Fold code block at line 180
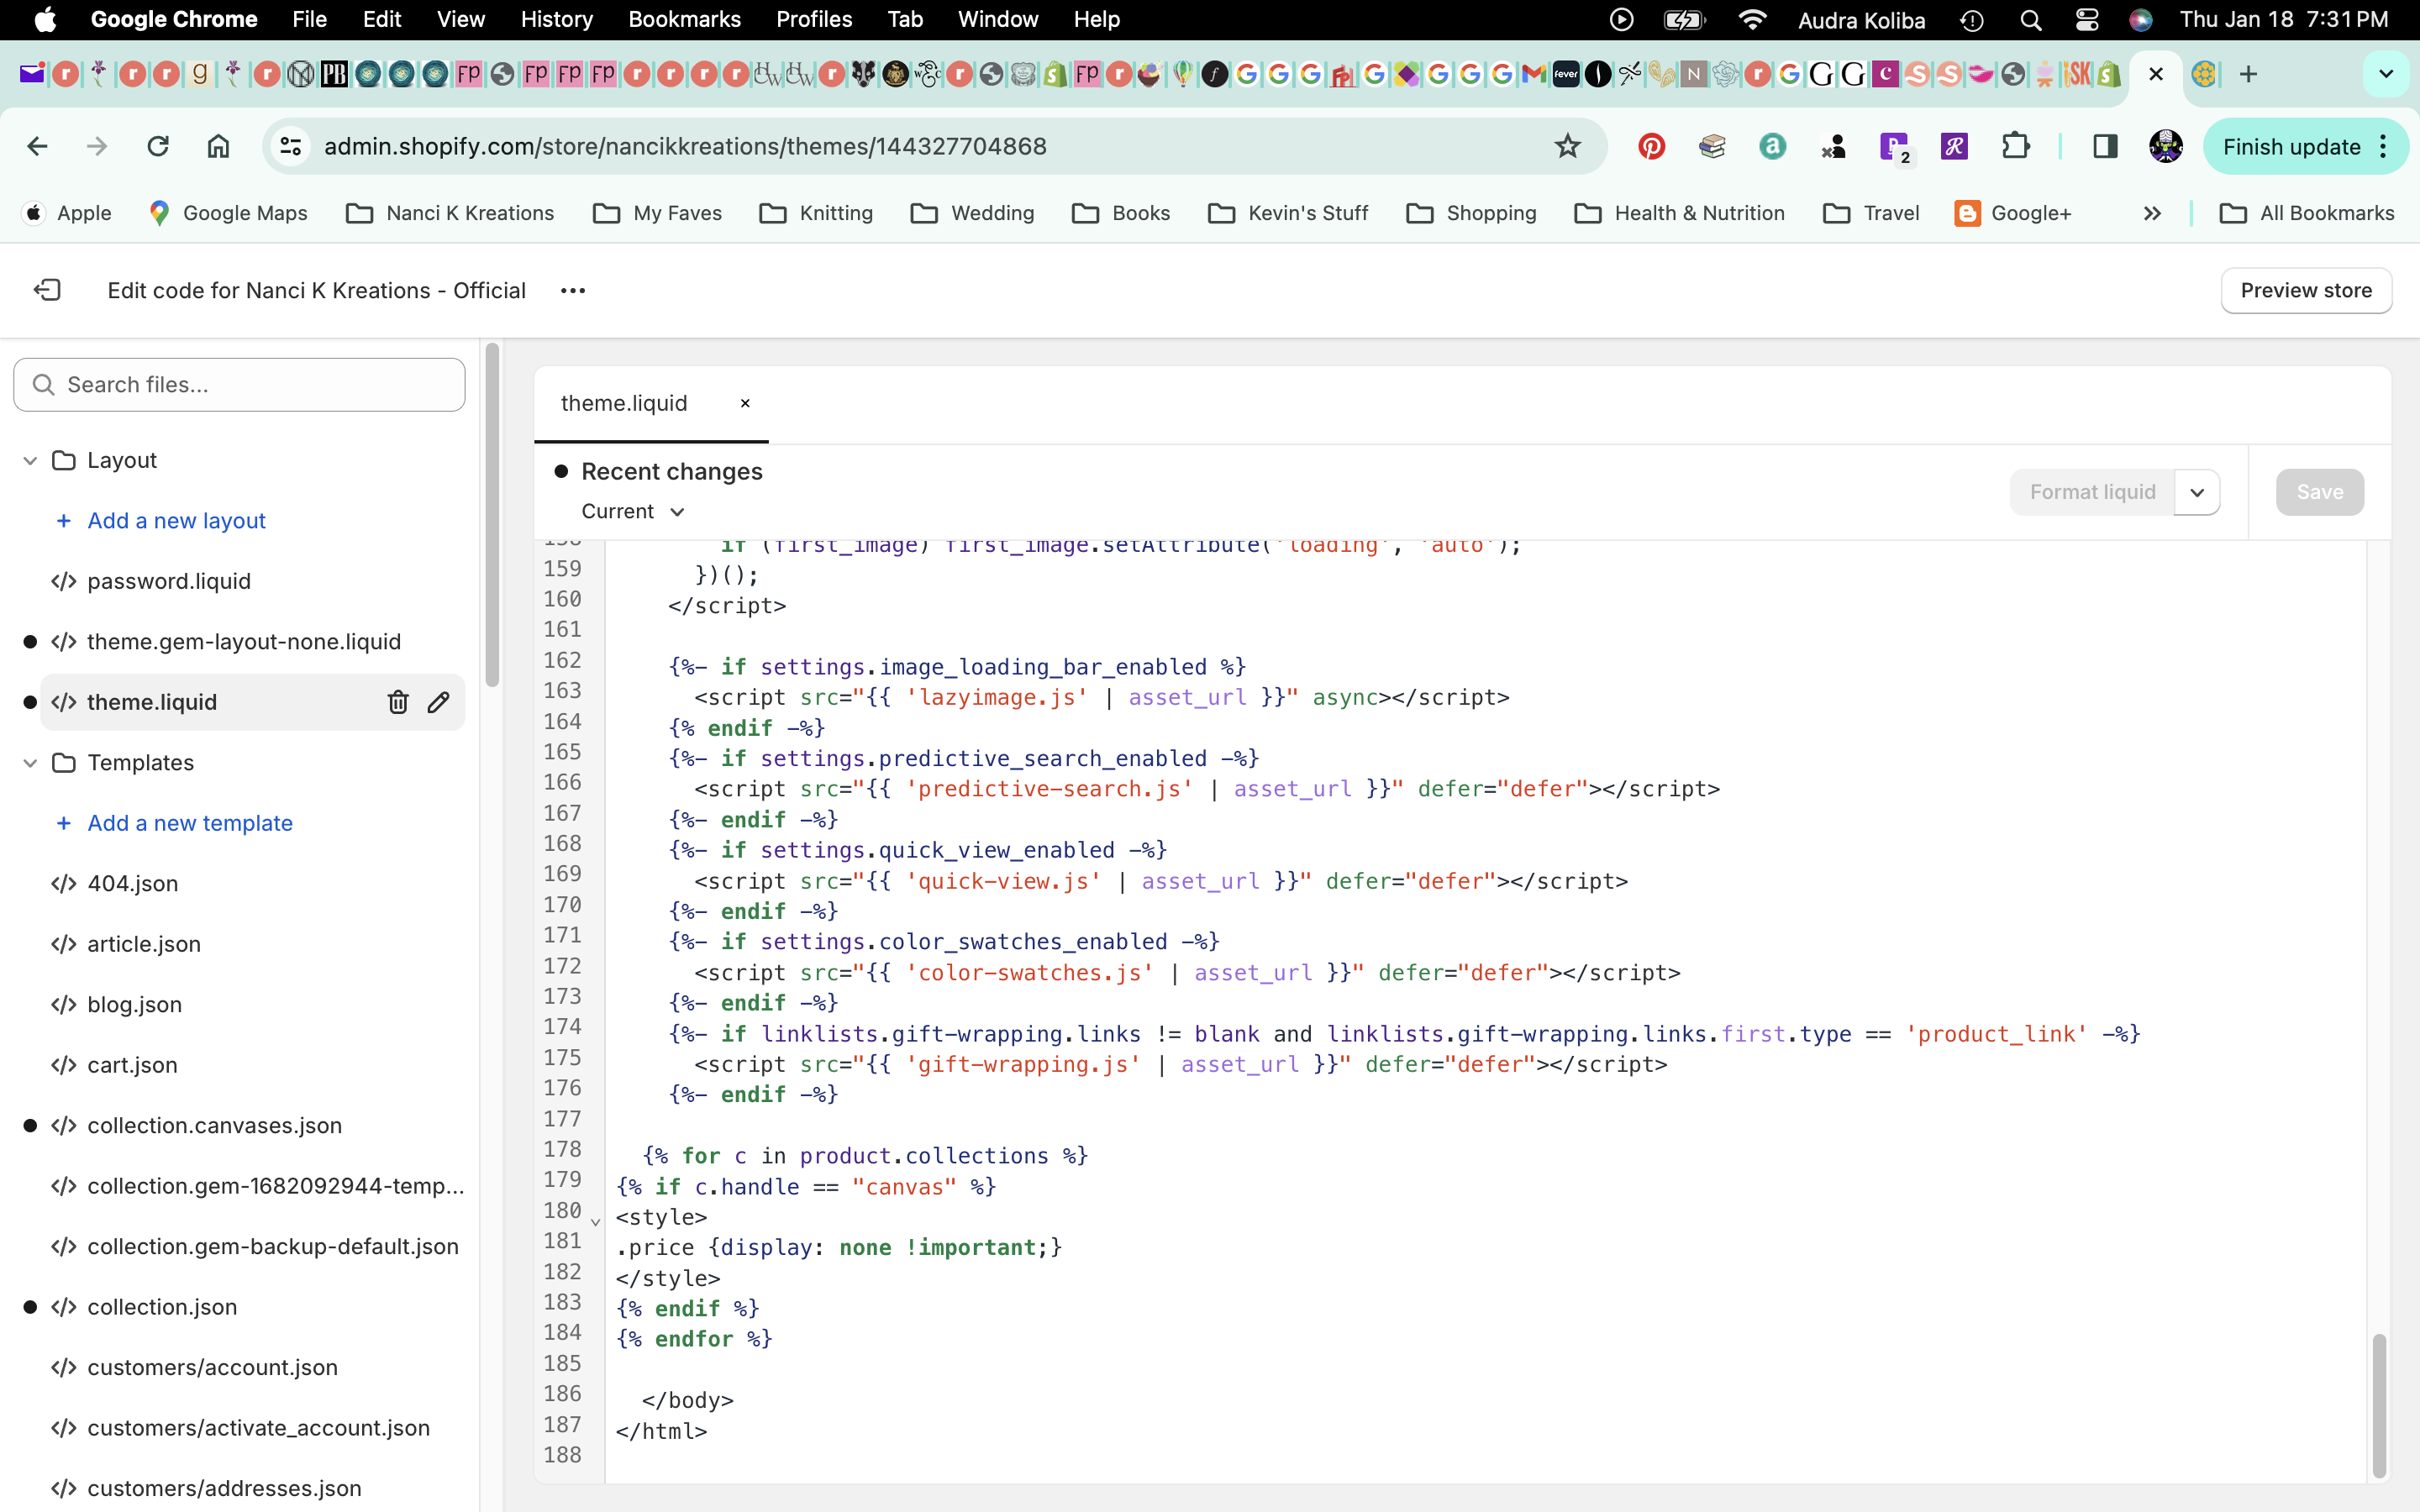 (x=596, y=1222)
